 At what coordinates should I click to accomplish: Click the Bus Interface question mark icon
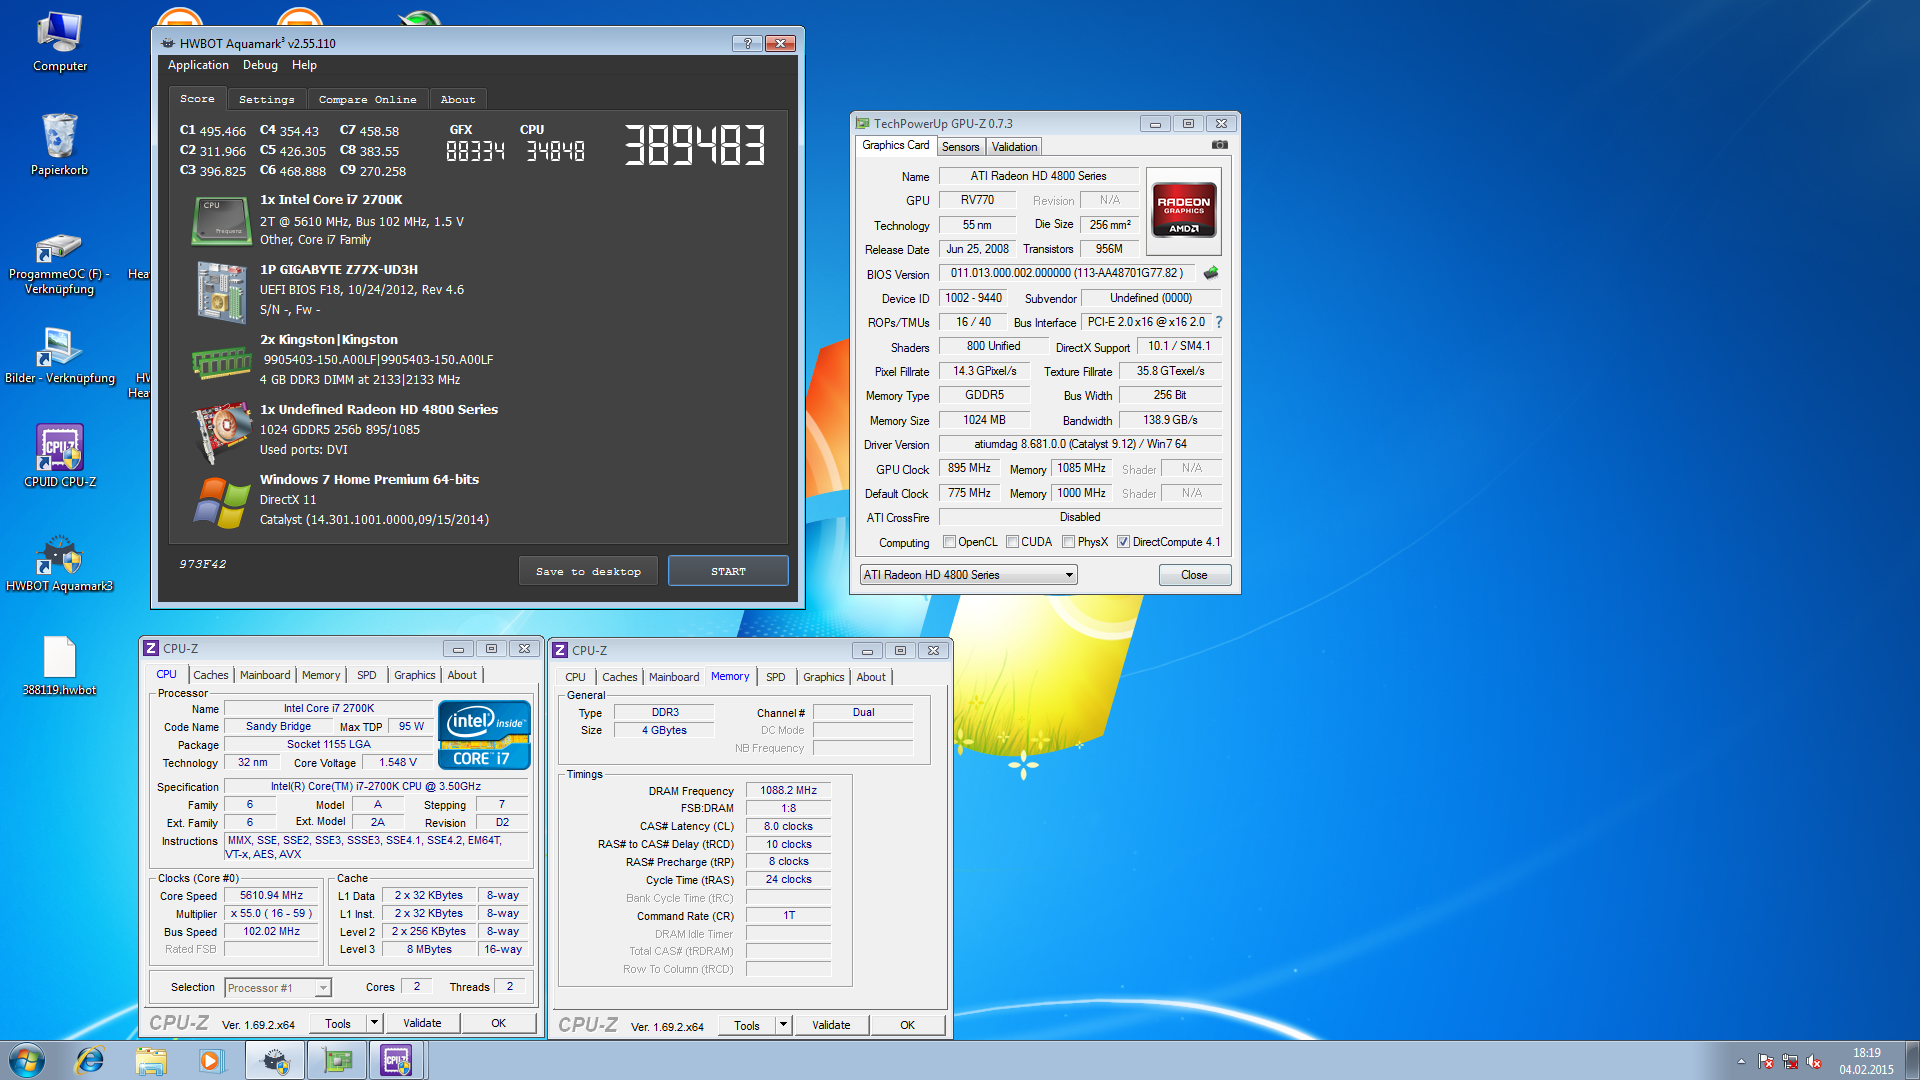click(1219, 322)
